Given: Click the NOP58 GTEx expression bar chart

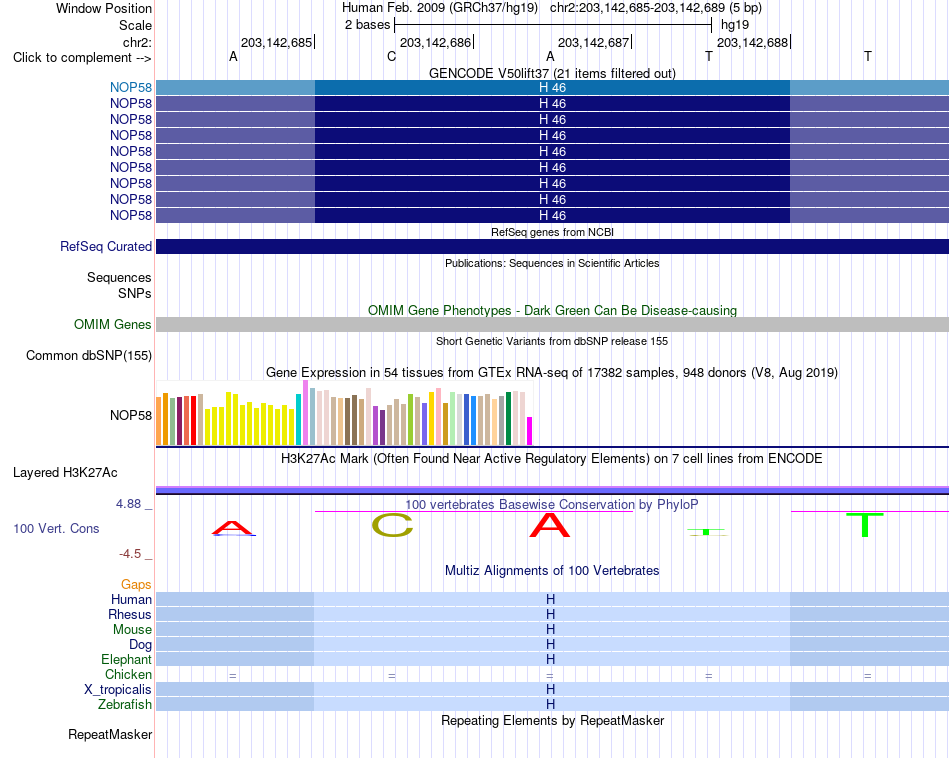Looking at the screenshot, I should click(344, 413).
